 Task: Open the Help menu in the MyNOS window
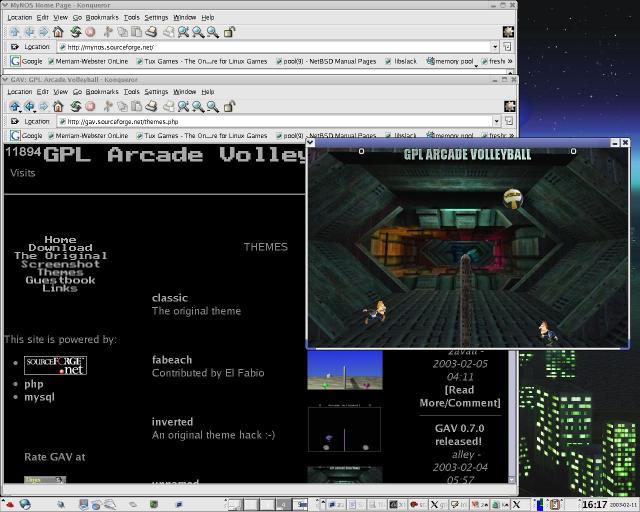pyautogui.click(x=208, y=18)
